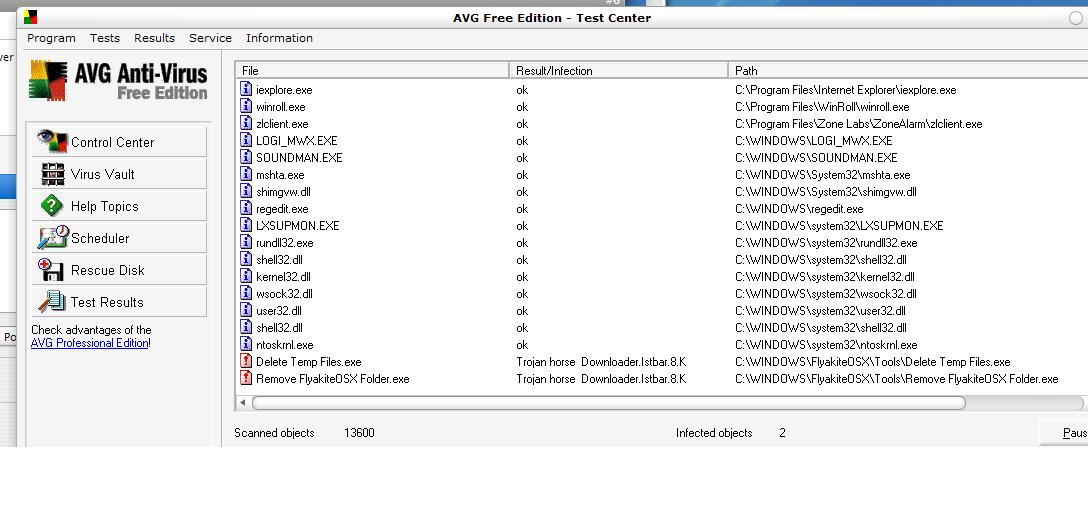Click the info icon beside rundll32.exe
Screen dimensions: 1088x525
(246, 242)
